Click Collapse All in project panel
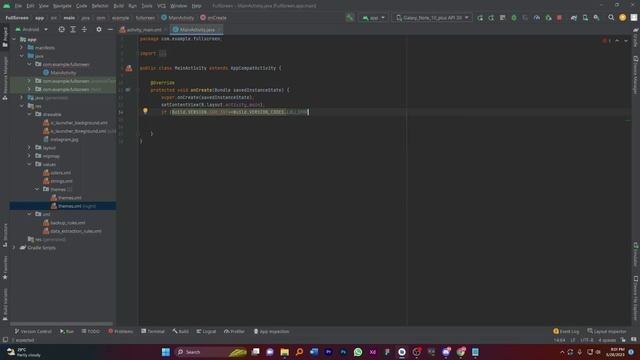640x360 pixels. coord(84,29)
